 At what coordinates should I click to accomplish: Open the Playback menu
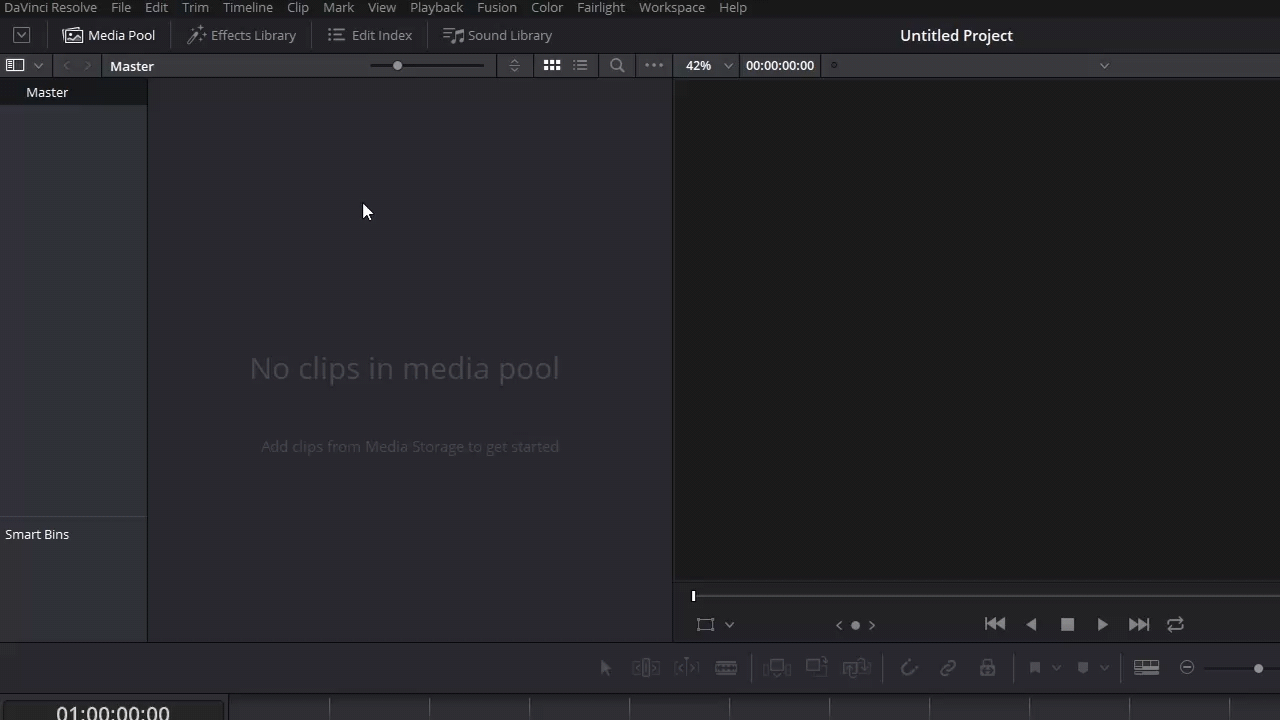(x=436, y=7)
